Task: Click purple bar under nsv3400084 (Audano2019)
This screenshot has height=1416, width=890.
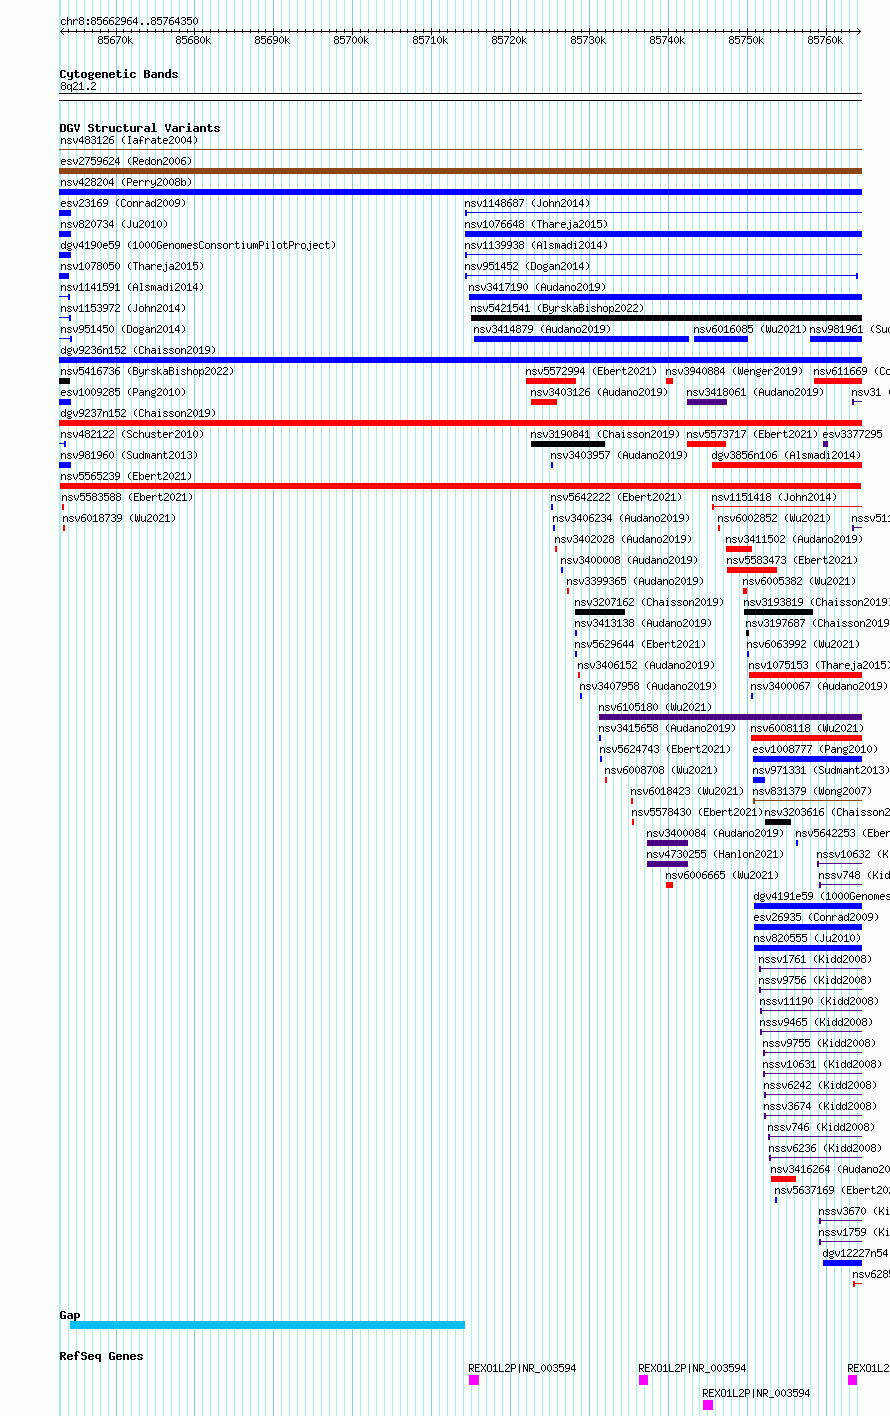Action: pos(667,843)
